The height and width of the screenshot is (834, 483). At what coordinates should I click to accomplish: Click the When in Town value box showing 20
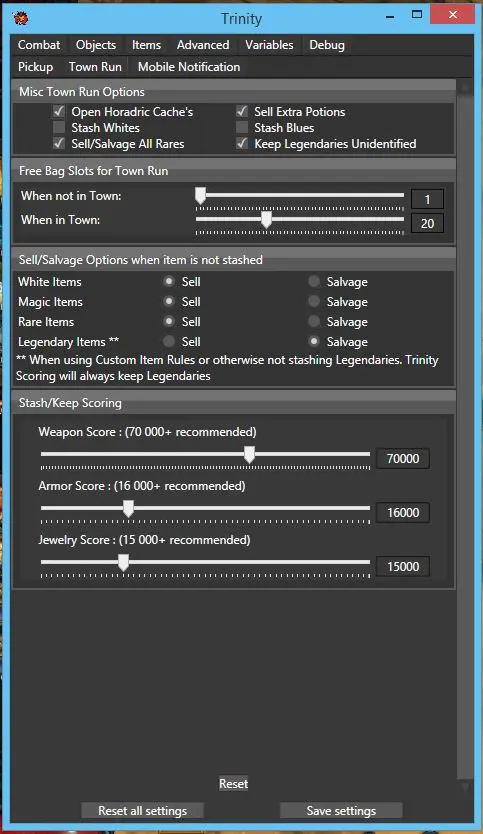coord(427,223)
